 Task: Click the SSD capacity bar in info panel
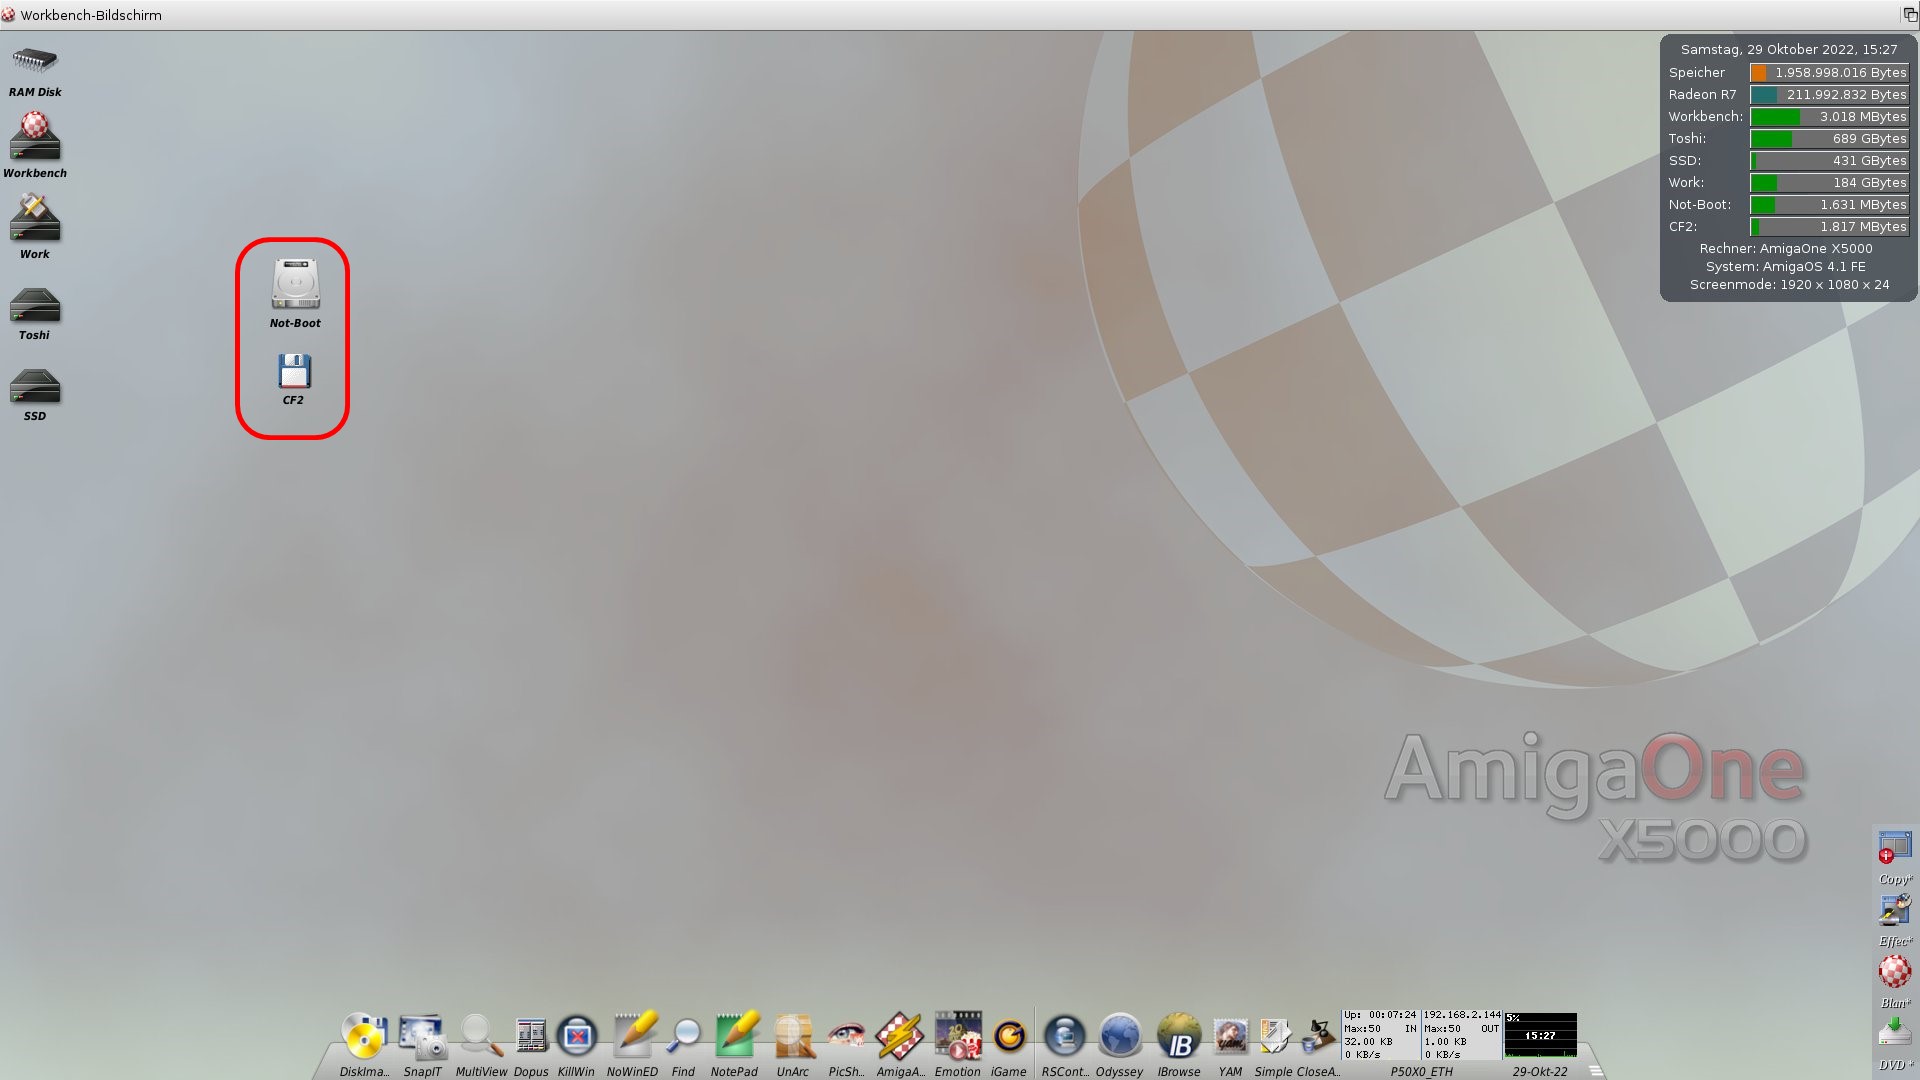coord(1828,161)
